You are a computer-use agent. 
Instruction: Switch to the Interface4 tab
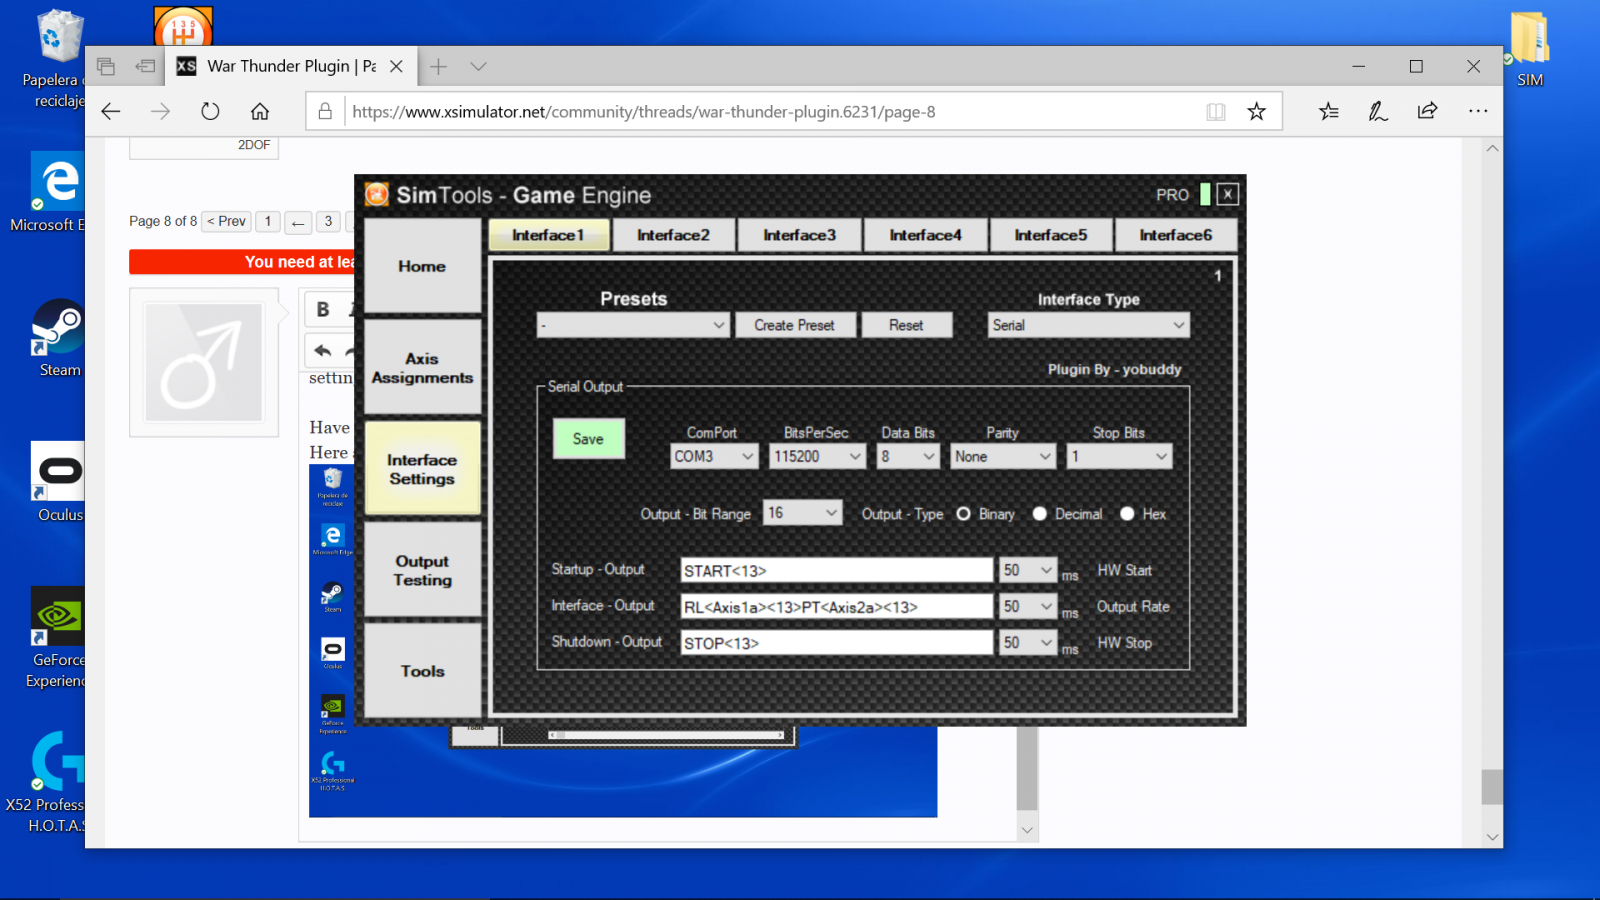(925, 235)
